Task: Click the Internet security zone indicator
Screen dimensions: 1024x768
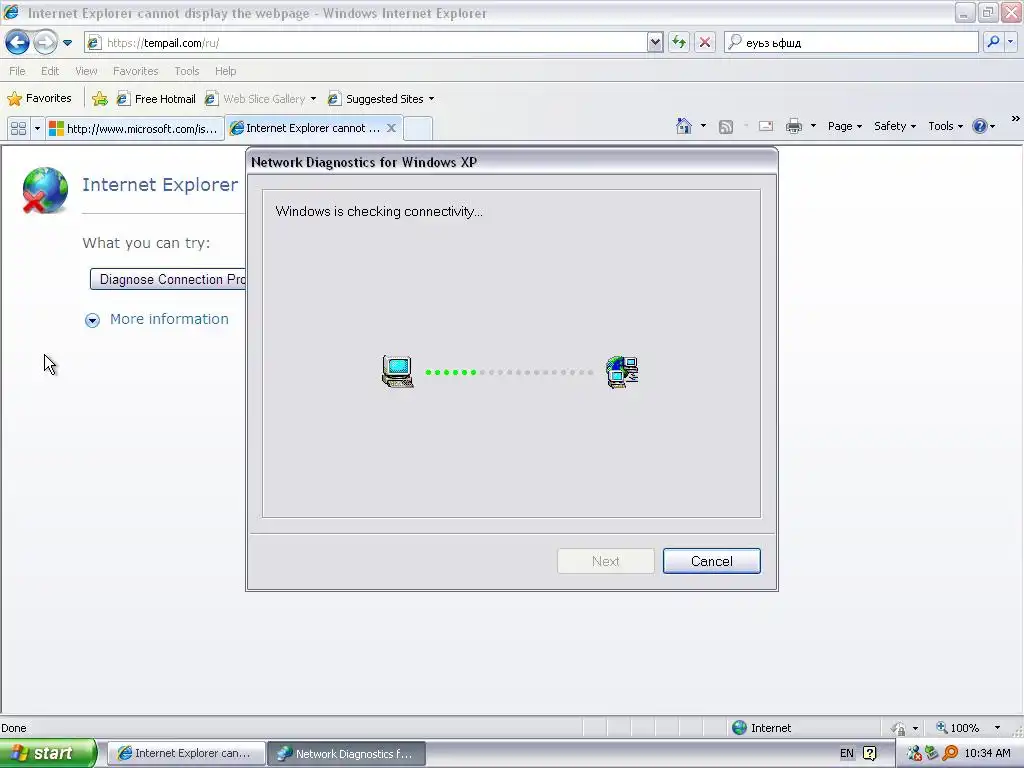Action: pos(761,728)
